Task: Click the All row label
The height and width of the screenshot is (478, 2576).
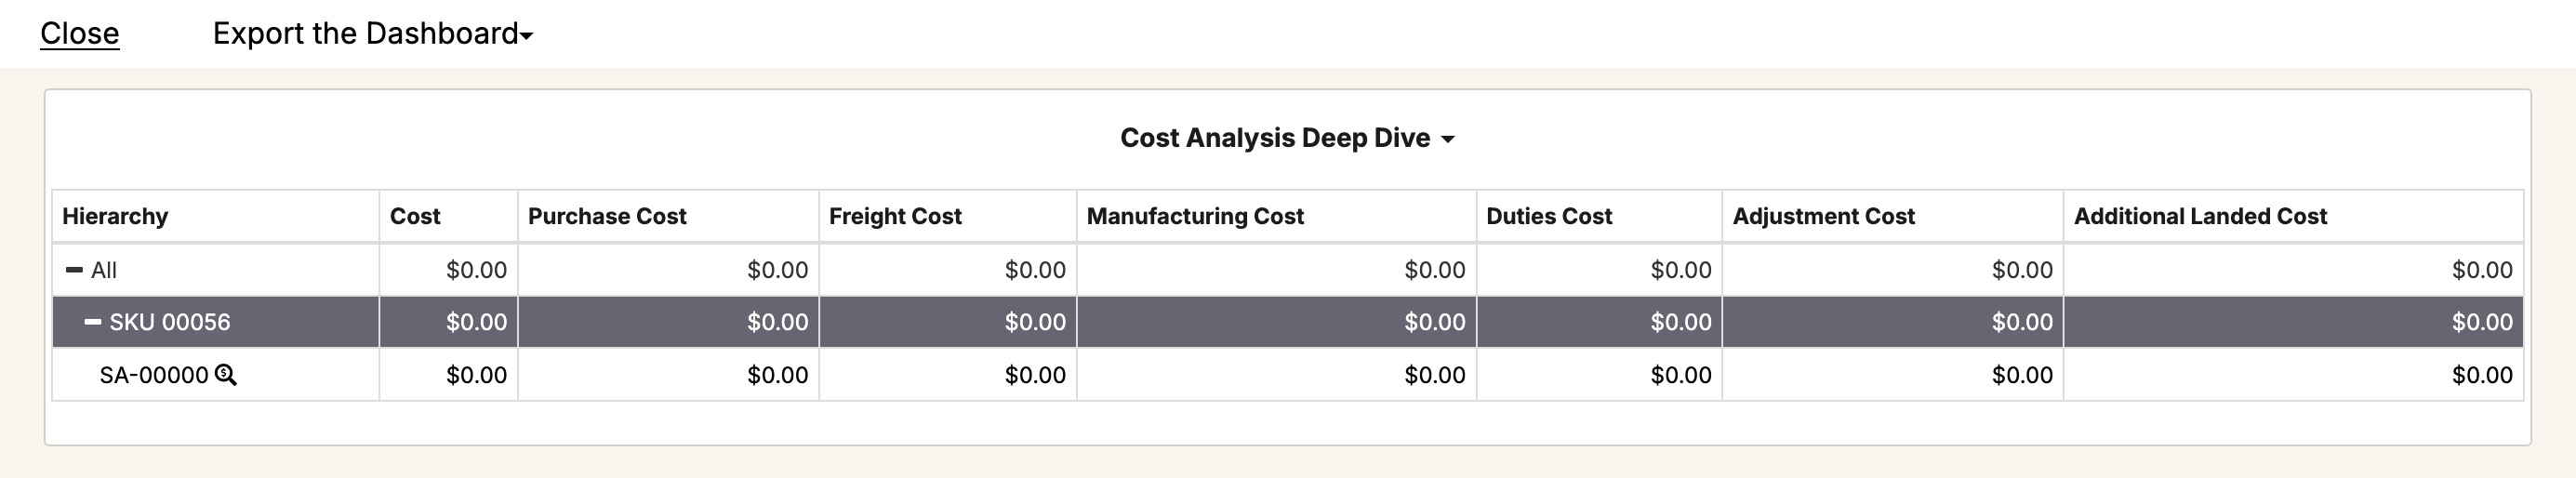Action: click(104, 270)
